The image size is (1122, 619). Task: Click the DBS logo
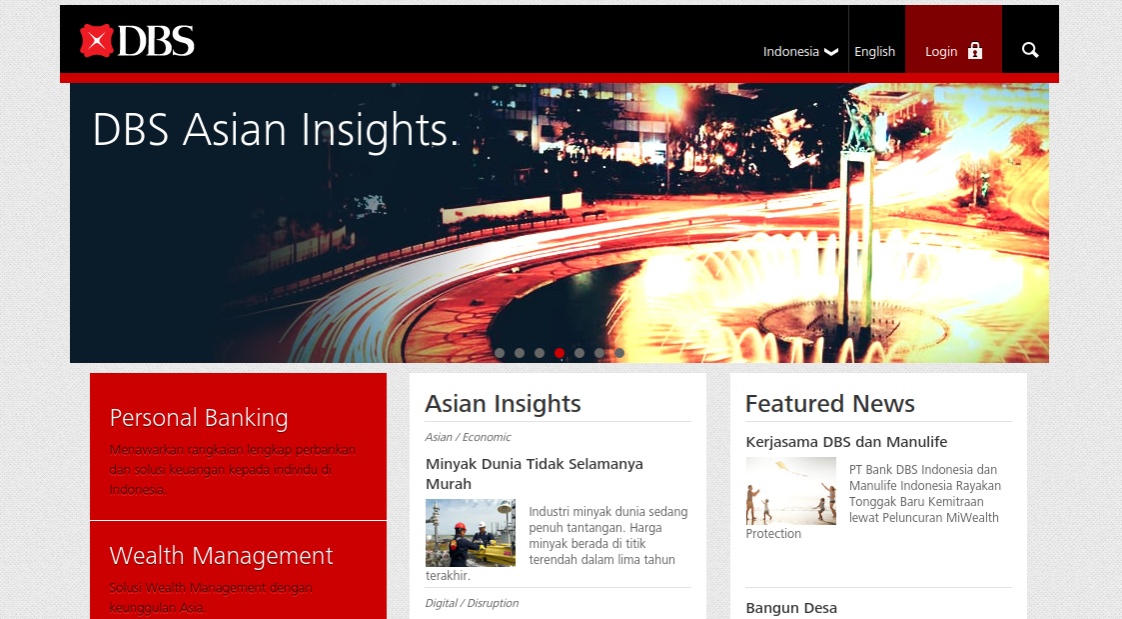coord(137,40)
